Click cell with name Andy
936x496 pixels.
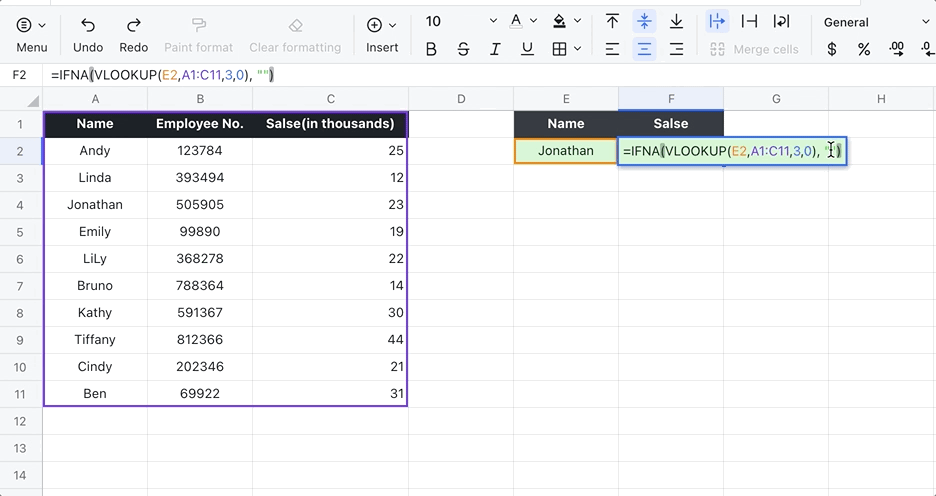pyautogui.click(x=95, y=150)
